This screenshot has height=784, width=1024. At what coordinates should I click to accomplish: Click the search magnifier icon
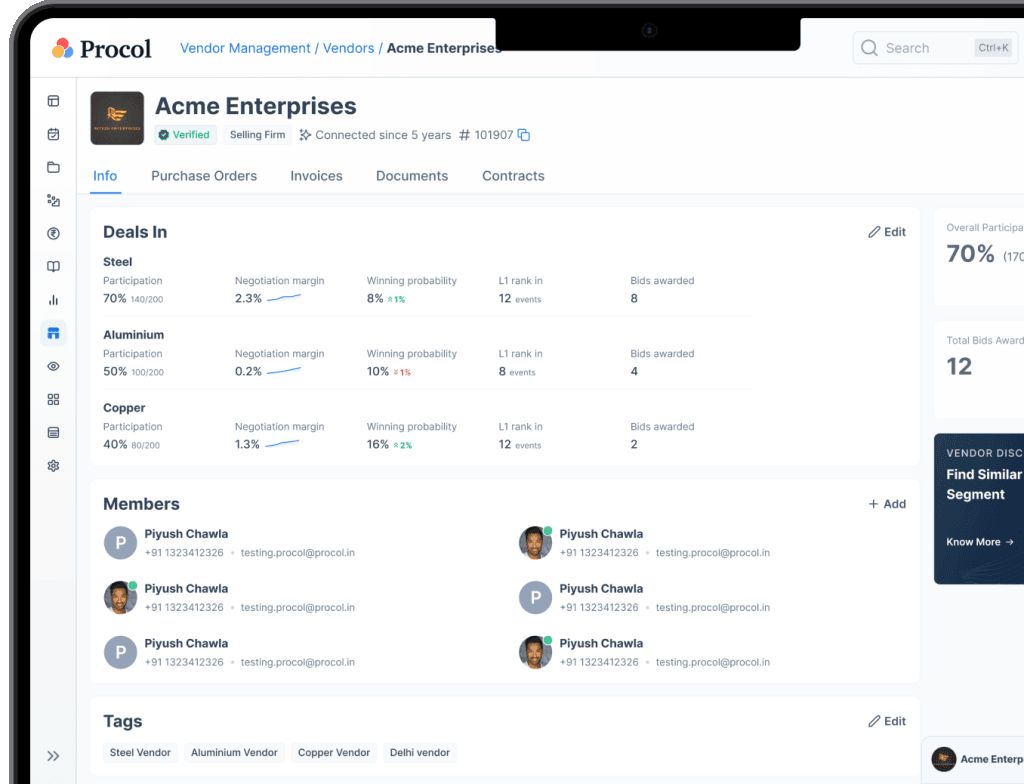[869, 48]
